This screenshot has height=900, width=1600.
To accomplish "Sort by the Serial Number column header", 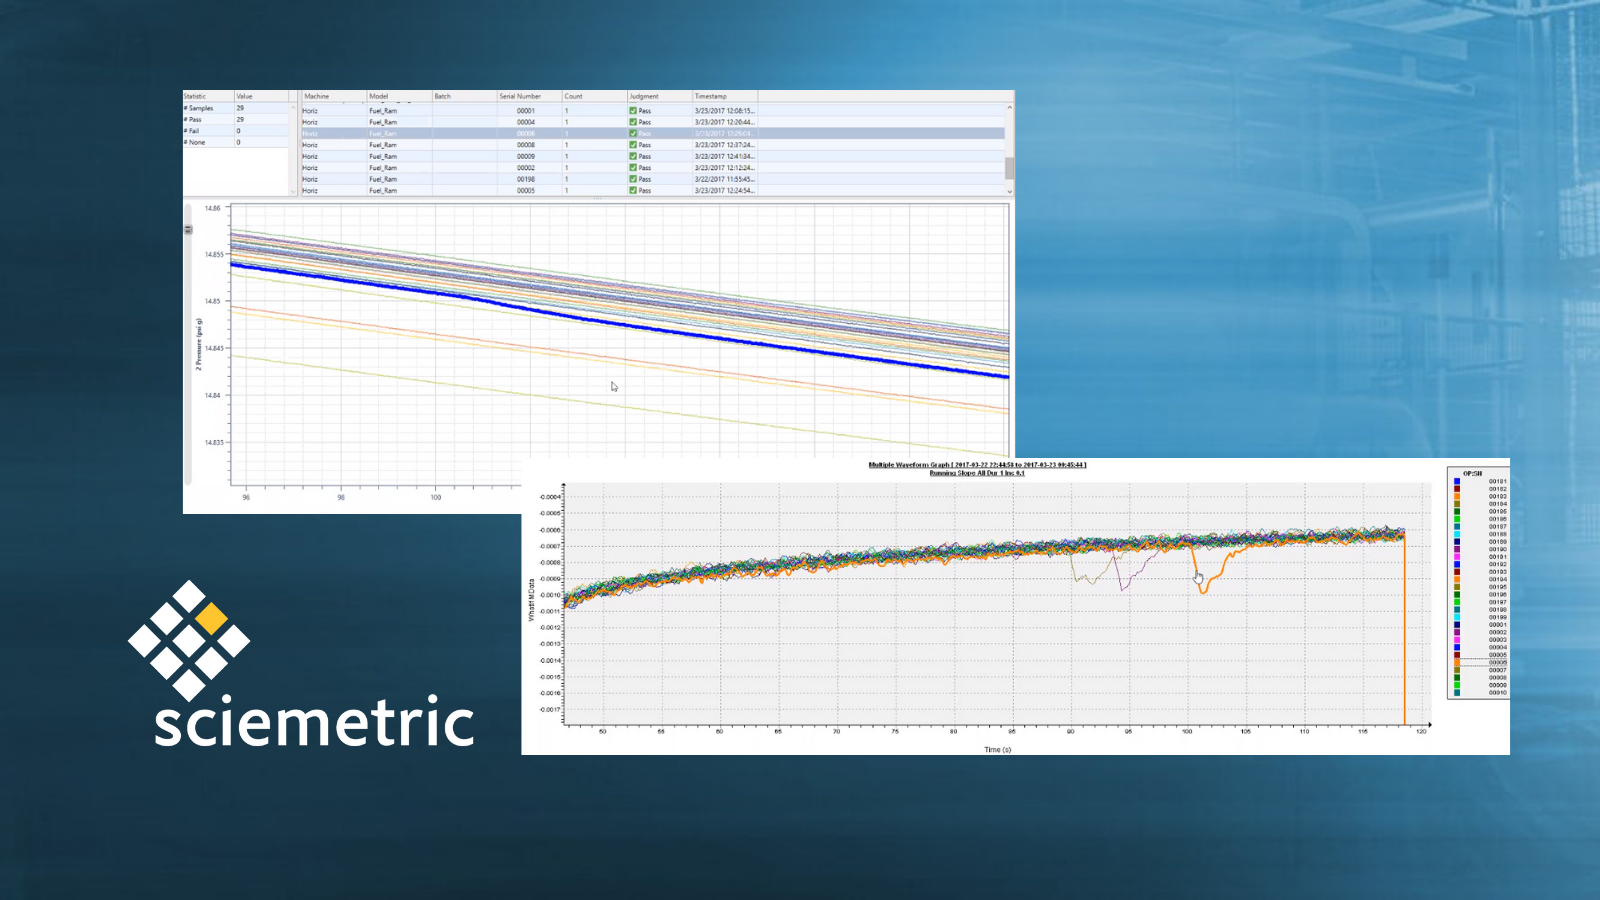I will tap(520, 97).
